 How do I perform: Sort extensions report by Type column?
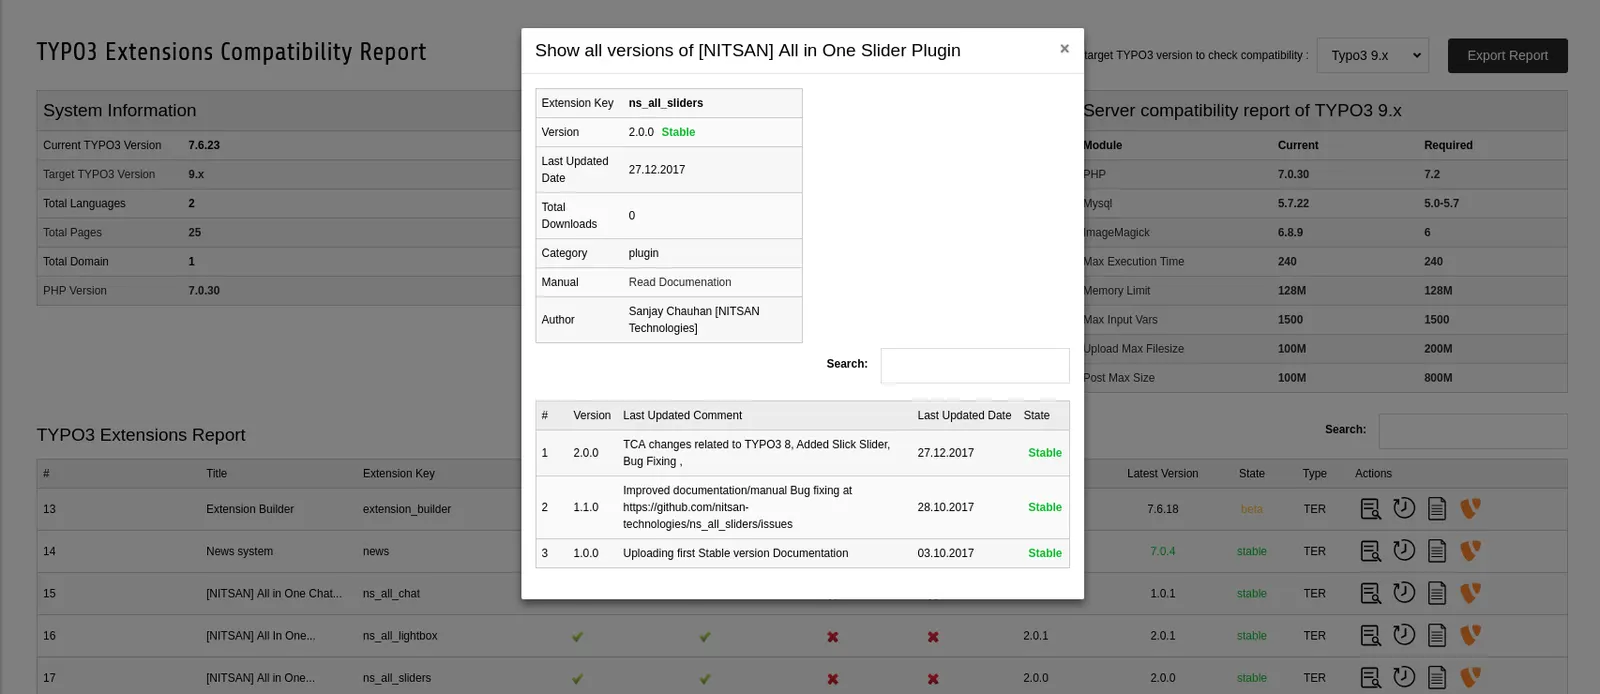1314,473
